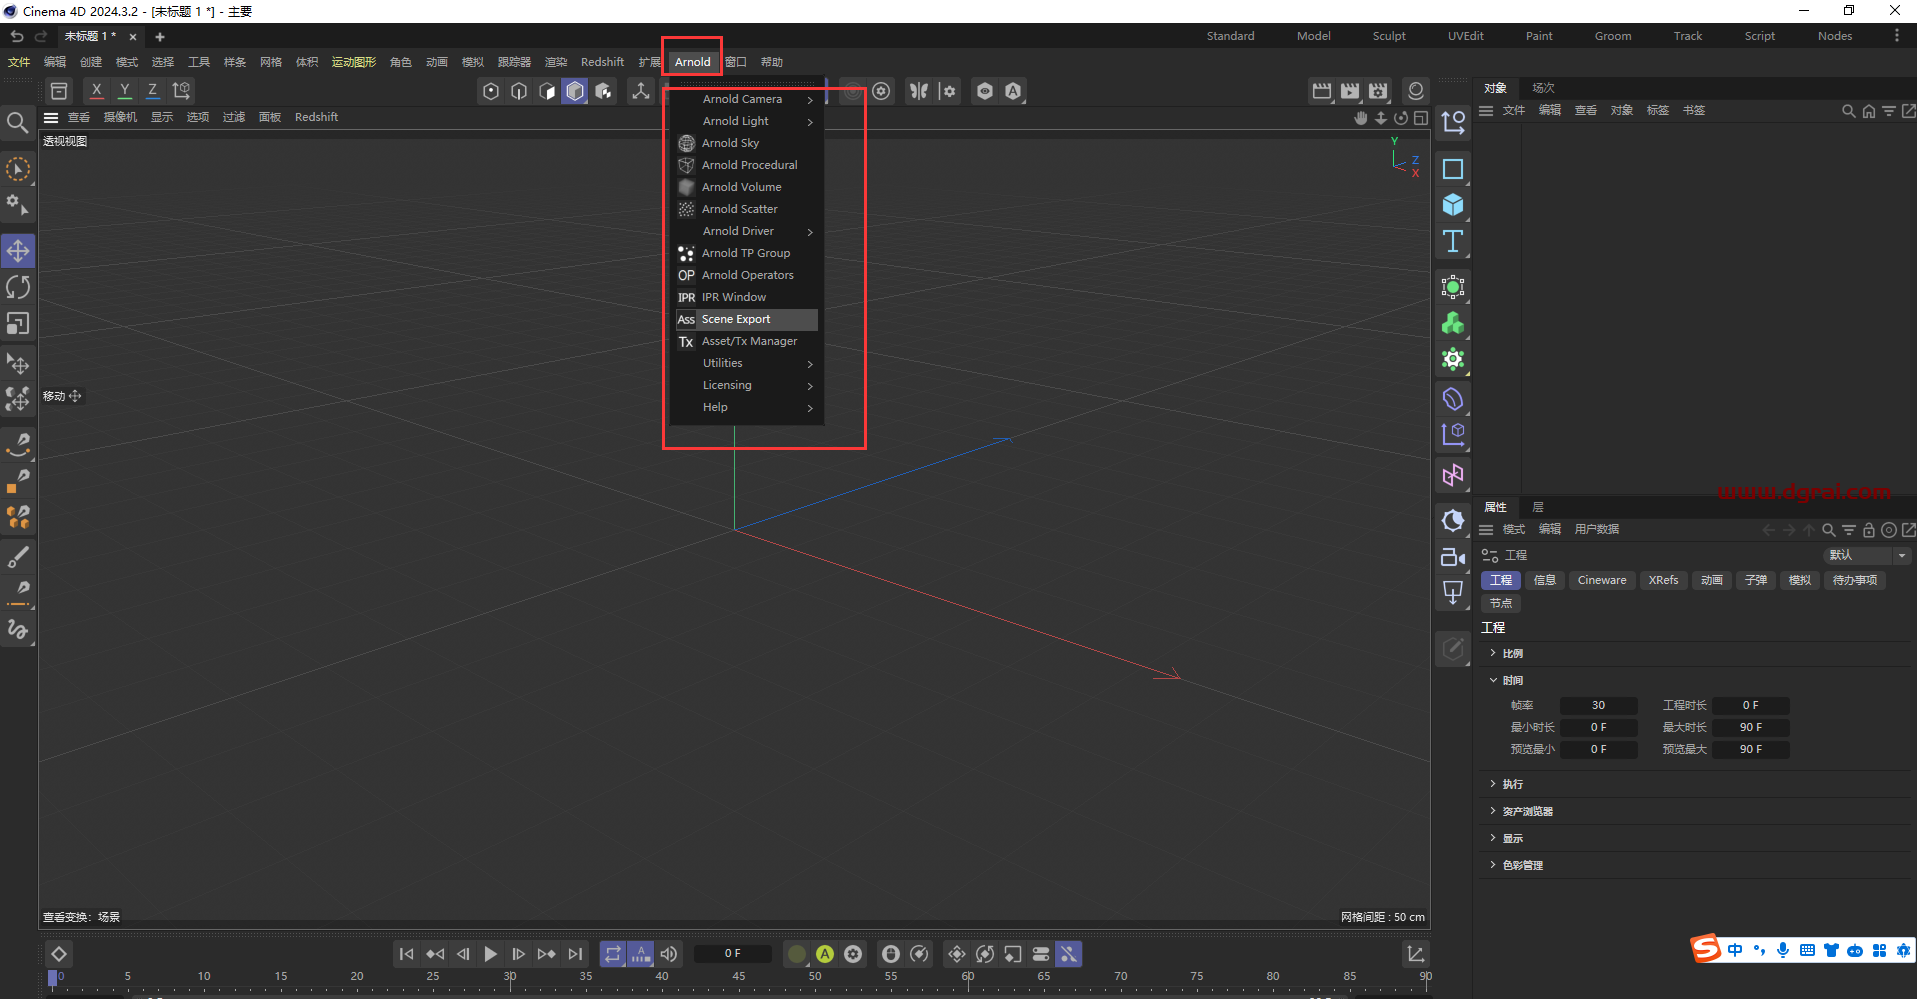1917x999 pixels.
Task: Select Arnold TP Group entry
Action: click(x=746, y=253)
